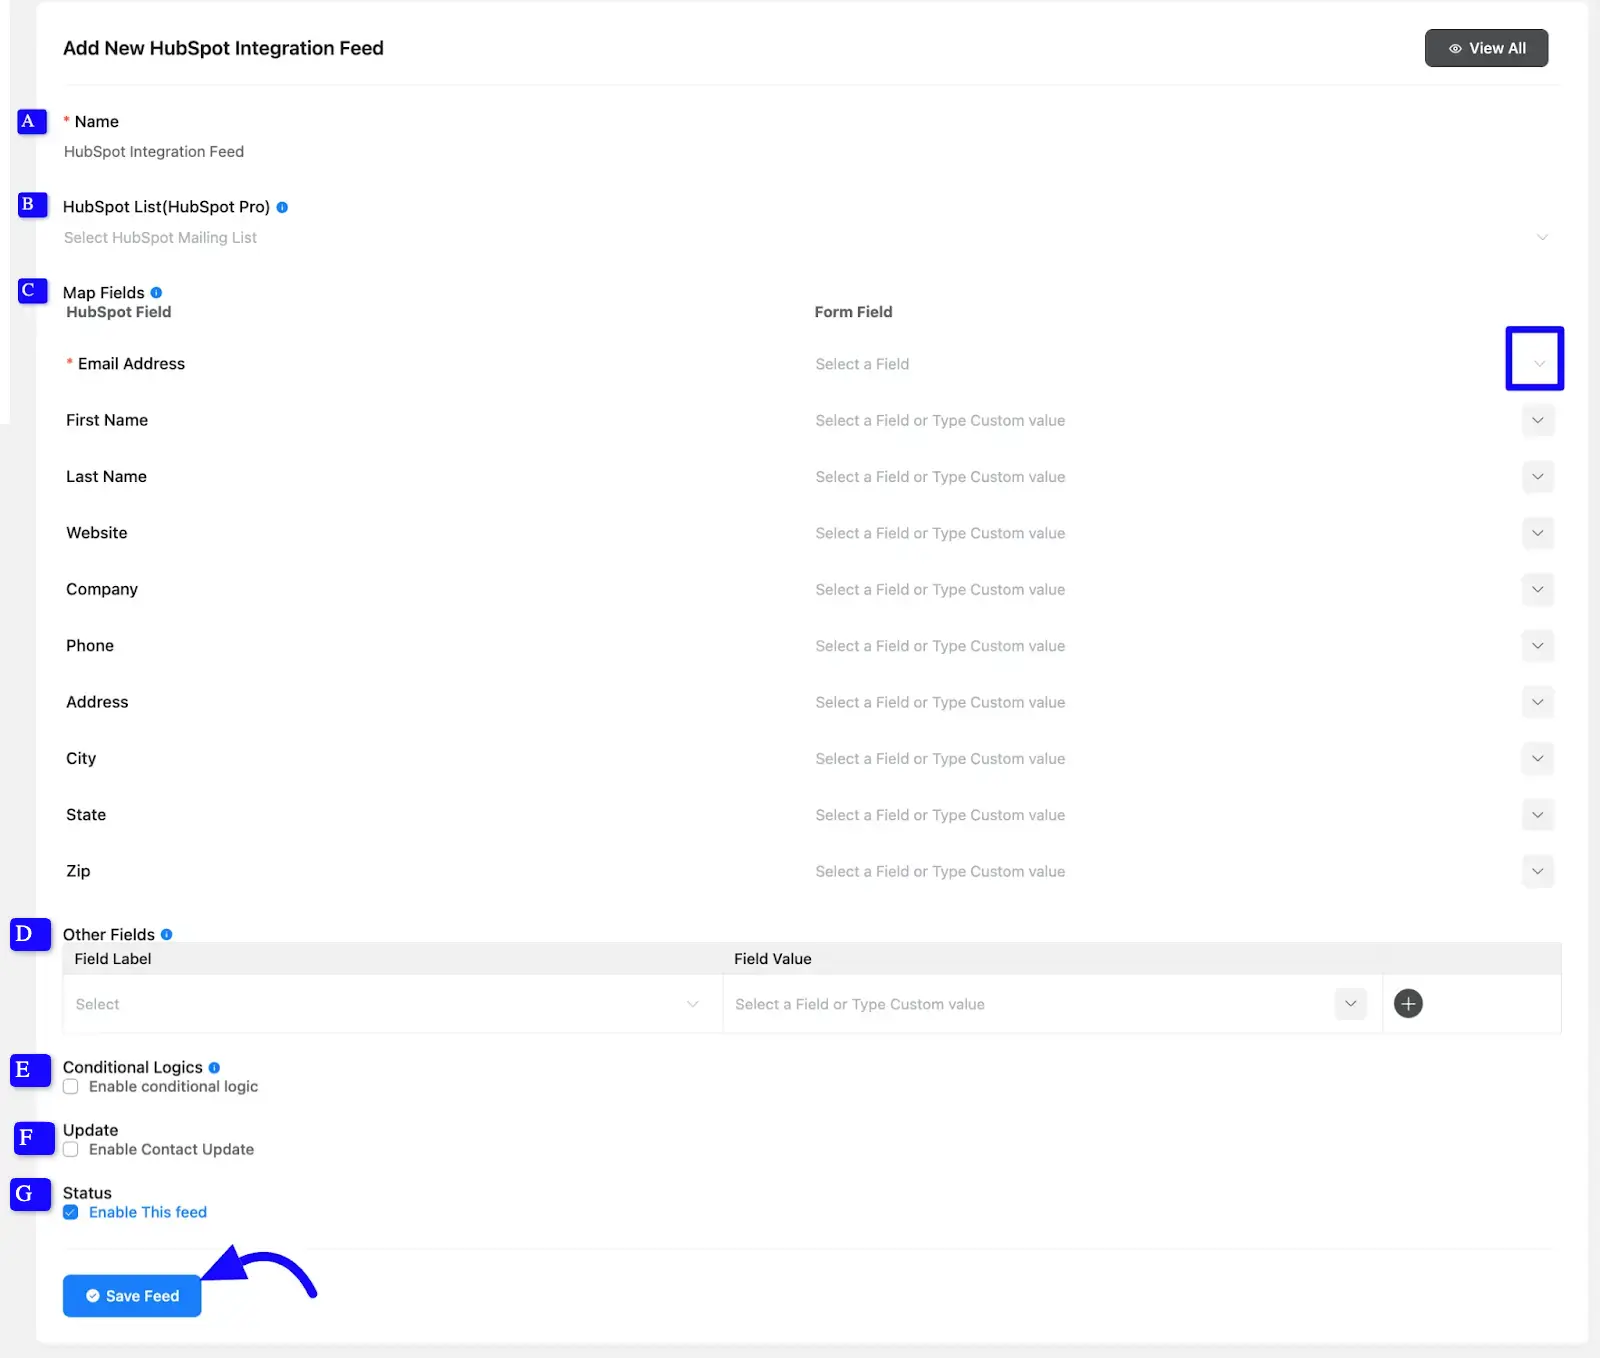Click the plus icon to add field row
The image size is (1600, 1358).
click(1408, 1004)
